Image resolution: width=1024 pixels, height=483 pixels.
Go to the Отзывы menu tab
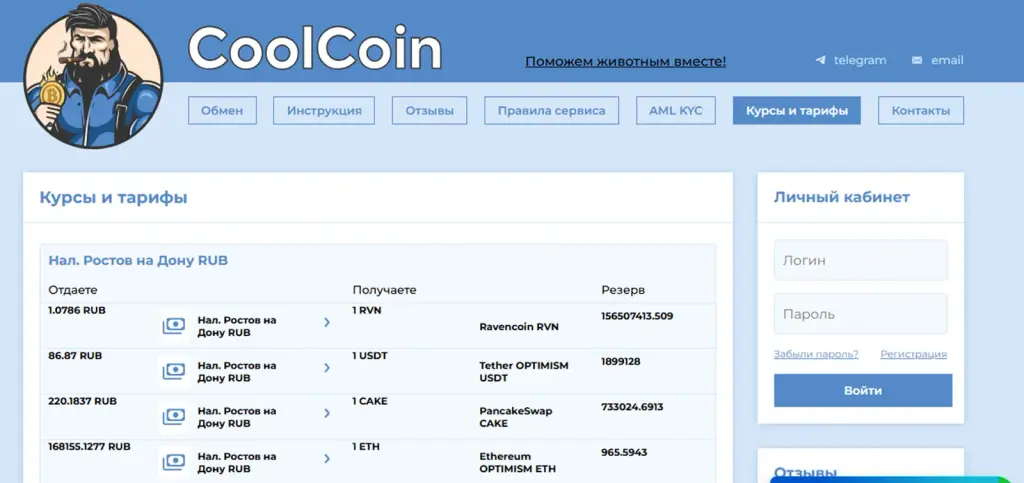430,110
